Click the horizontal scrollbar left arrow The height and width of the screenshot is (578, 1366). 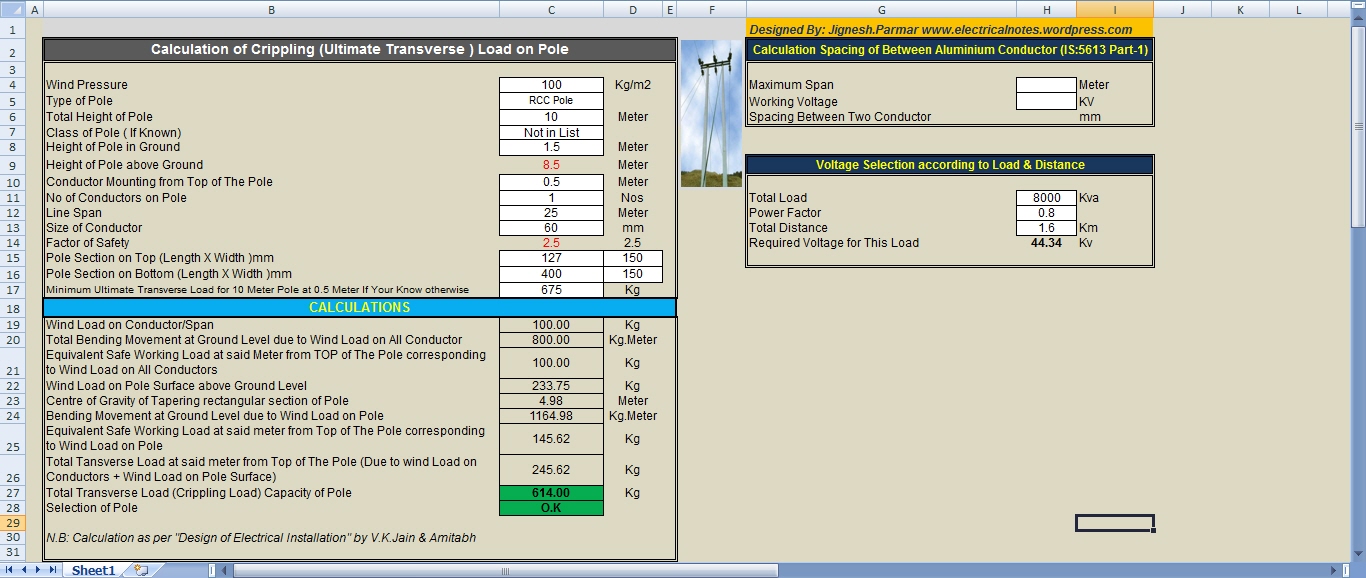tap(225, 570)
